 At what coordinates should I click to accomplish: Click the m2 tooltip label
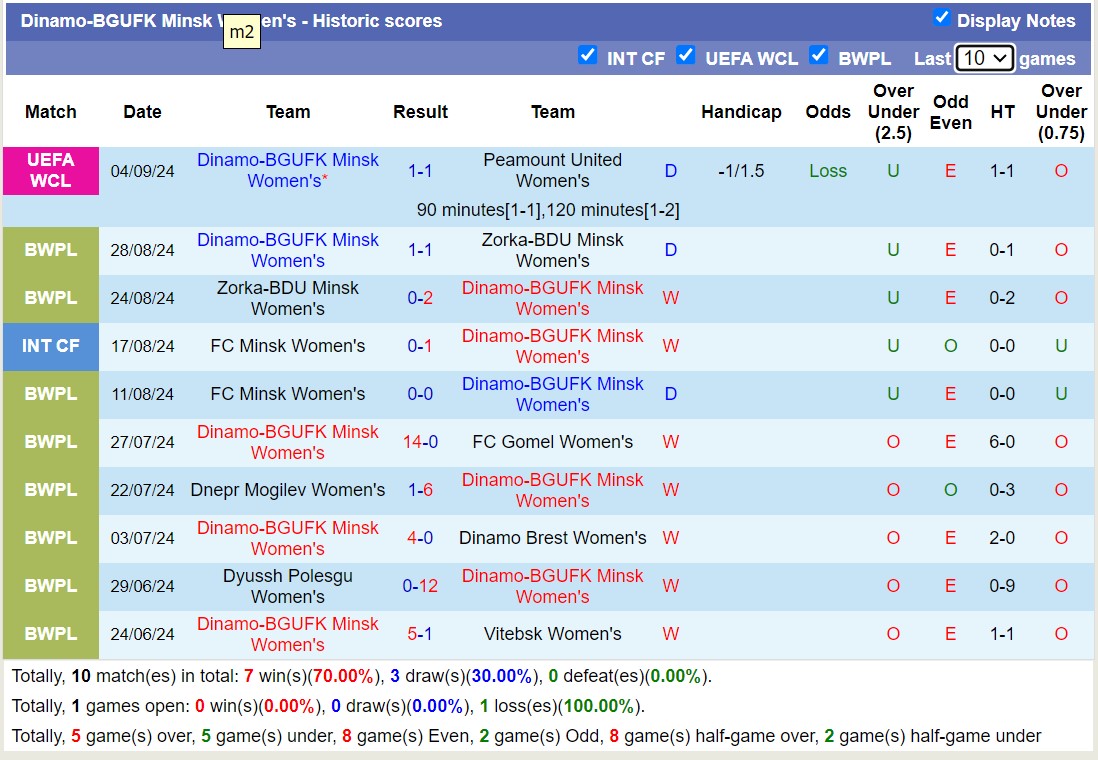[x=242, y=32]
